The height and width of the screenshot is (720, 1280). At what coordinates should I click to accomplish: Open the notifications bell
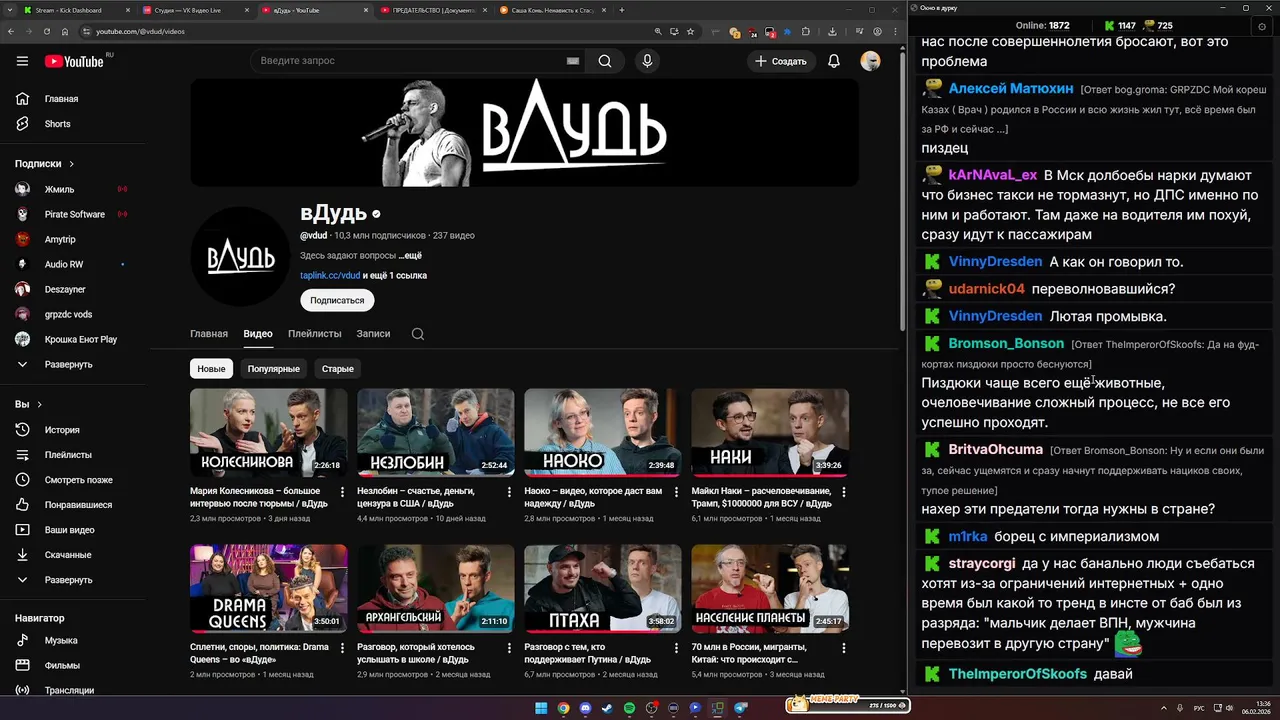(834, 61)
